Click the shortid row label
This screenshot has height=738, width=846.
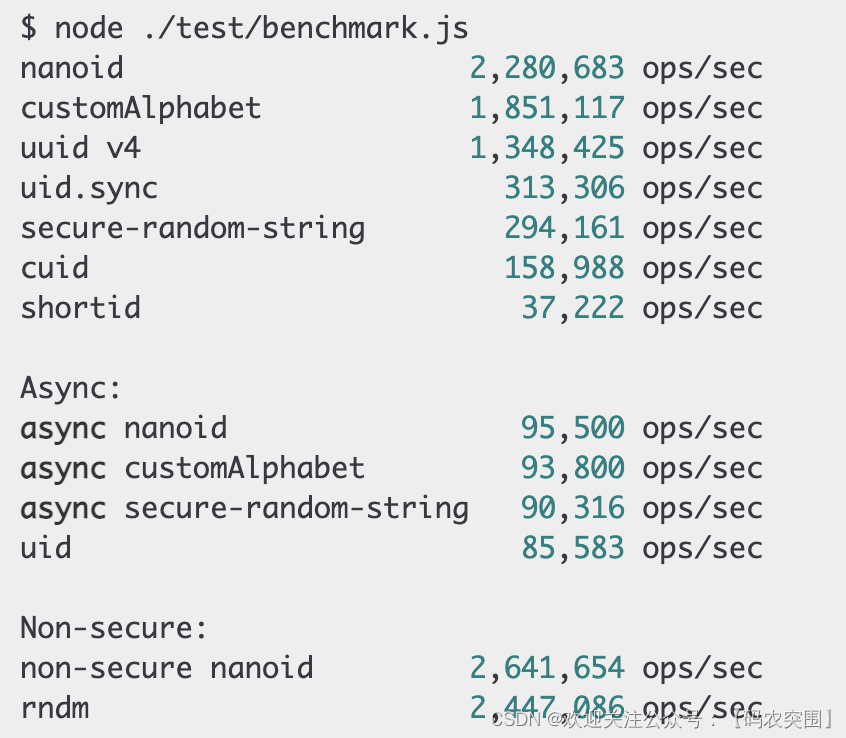coord(81,308)
